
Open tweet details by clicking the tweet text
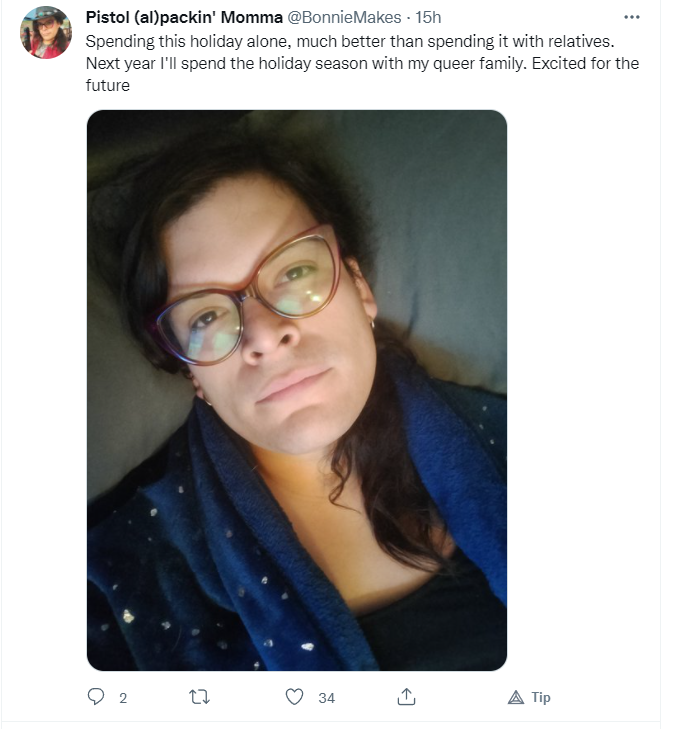click(x=362, y=63)
